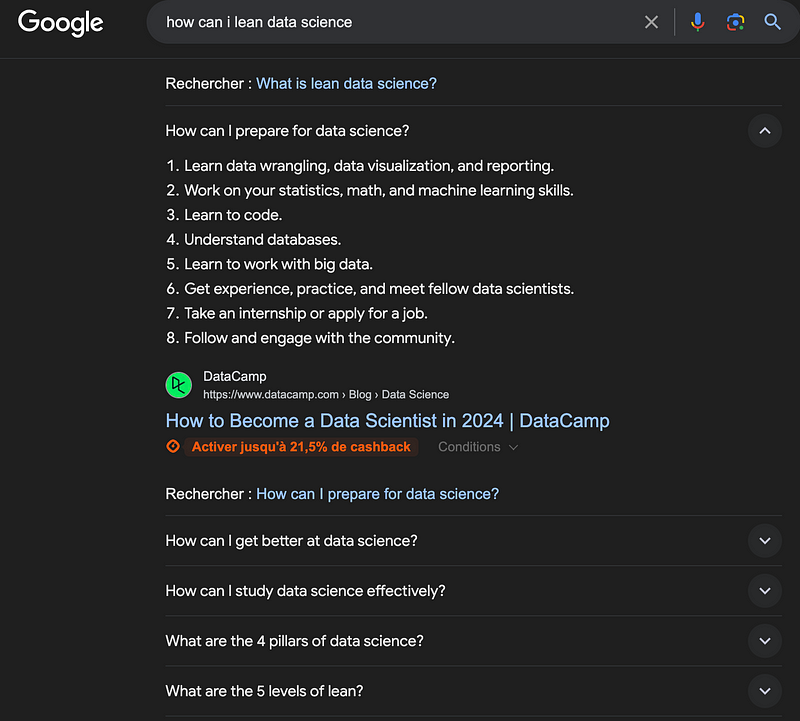Viewport: 800px width, 721px height.
Task: Open 'How to Become a Data Scientist in 2024'
Action: click(x=387, y=421)
